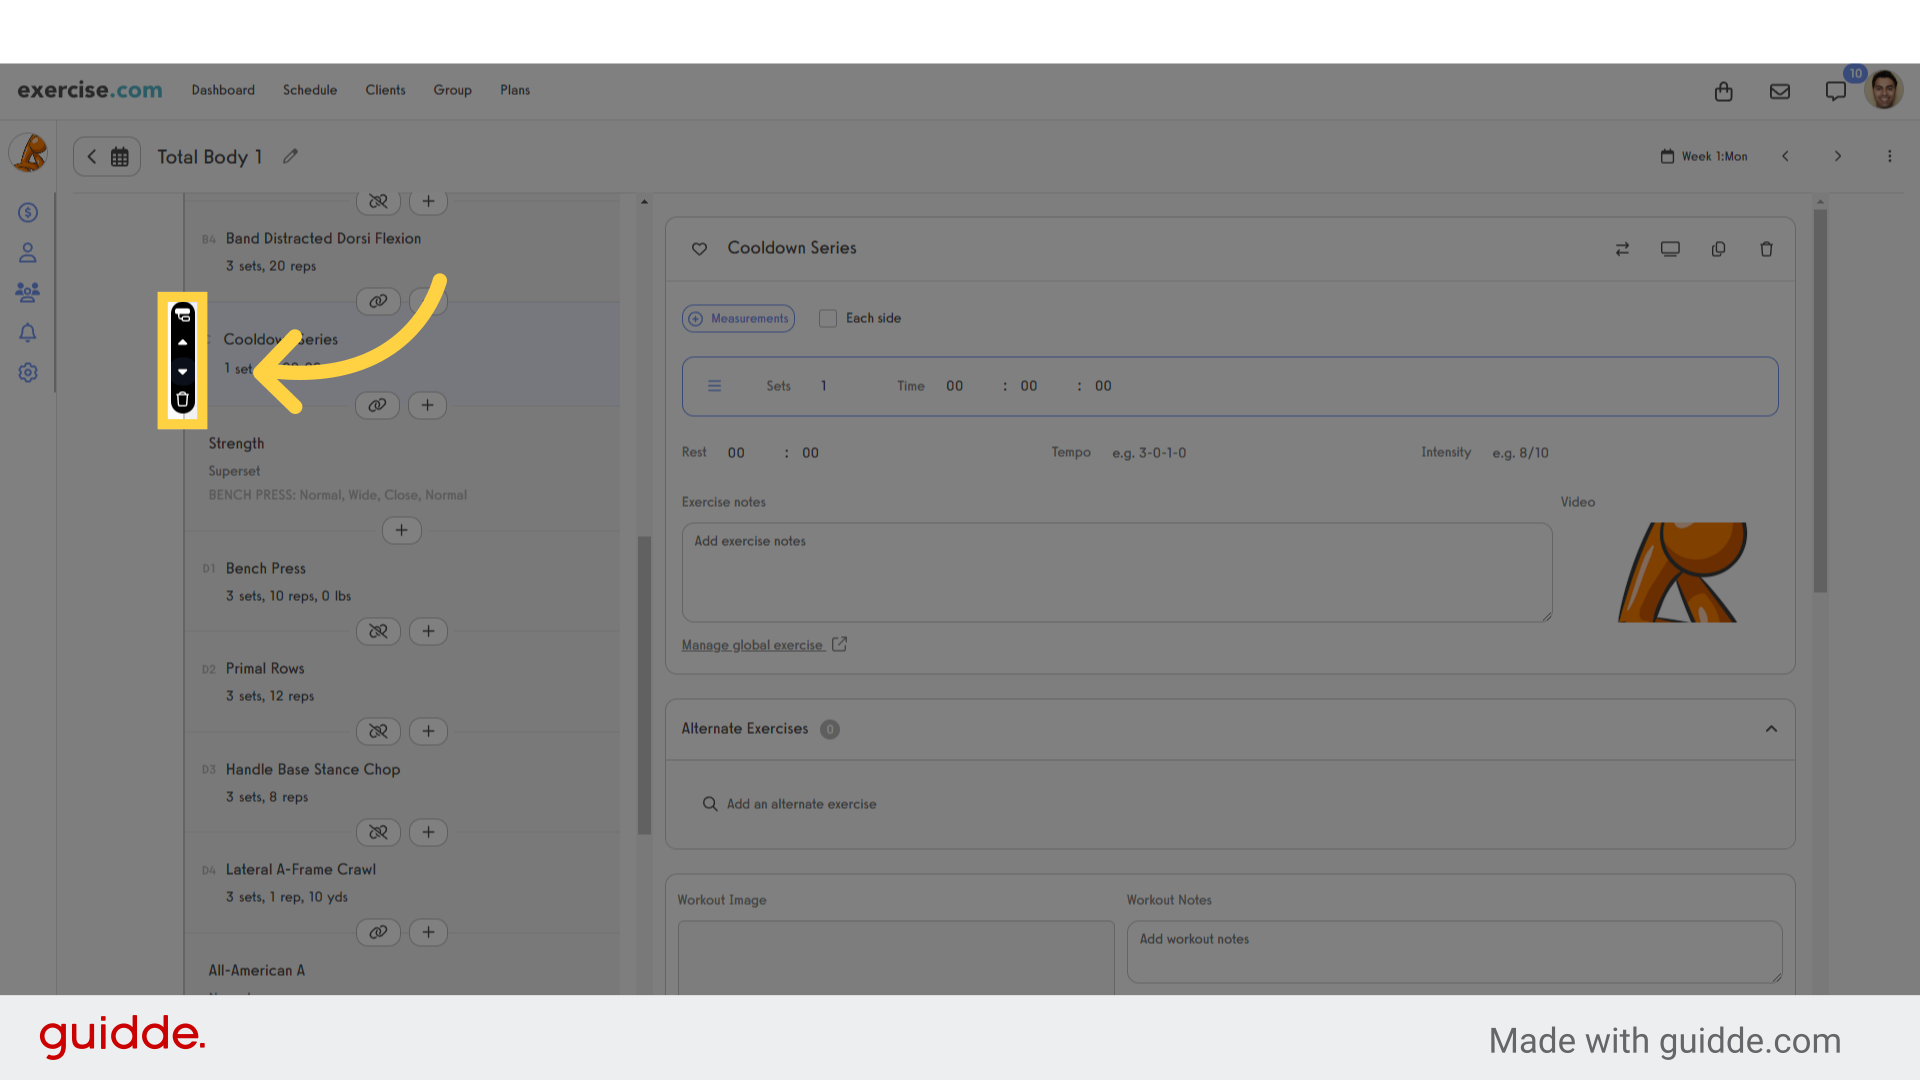Toggle the unlink icon below Bench Press
Image resolution: width=1920 pixels, height=1080 pixels.
[378, 631]
